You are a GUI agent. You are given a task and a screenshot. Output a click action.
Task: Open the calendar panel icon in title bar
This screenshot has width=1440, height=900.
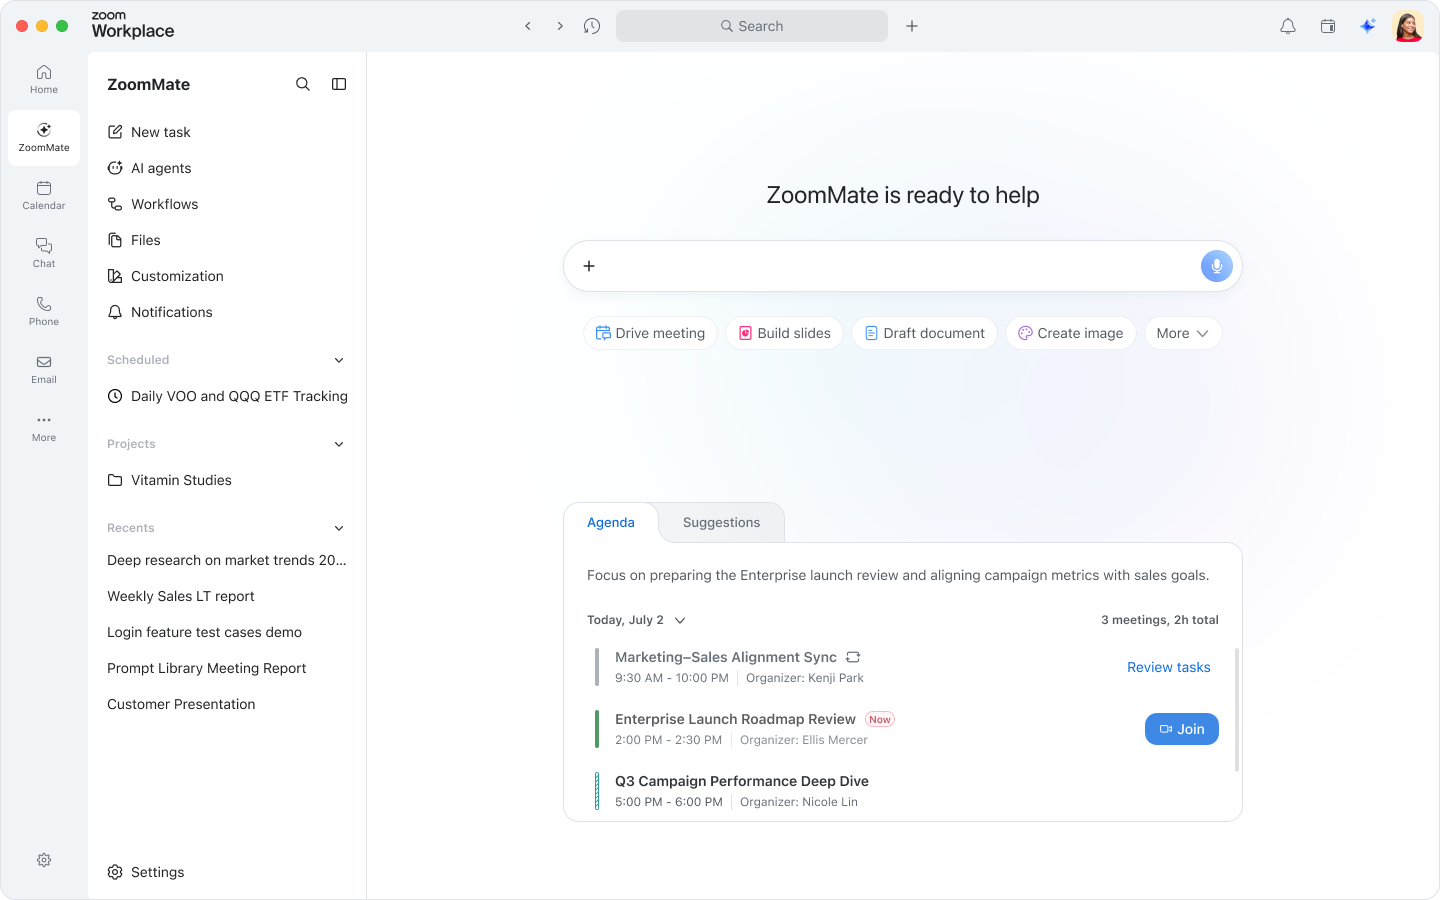pyautogui.click(x=1328, y=26)
